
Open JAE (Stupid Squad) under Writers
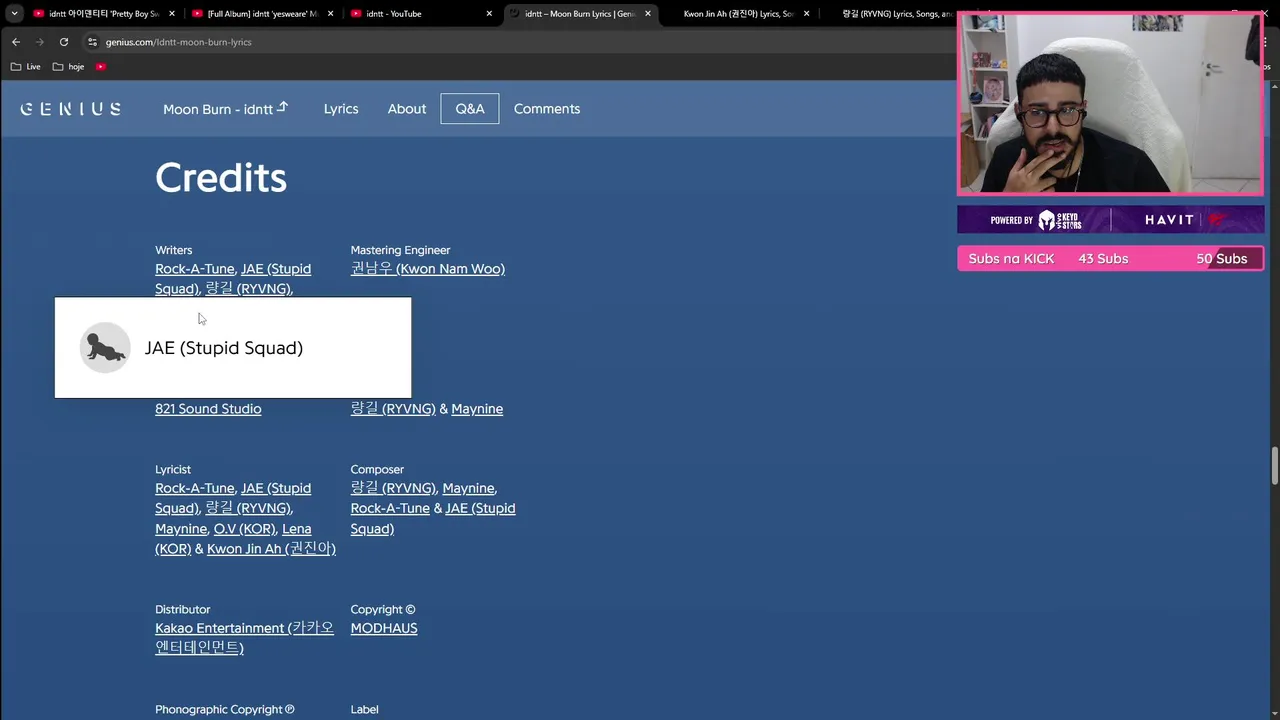tap(276, 269)
